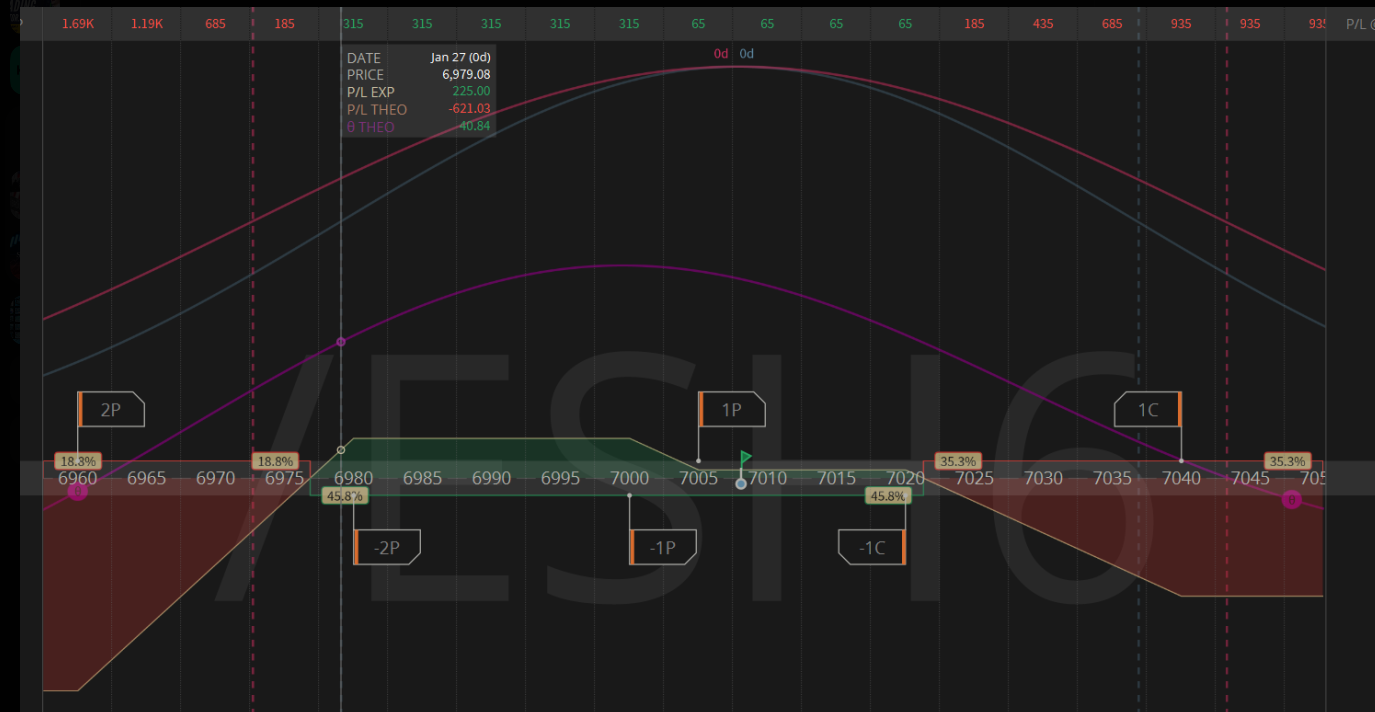Click the right magenta theta circle near 7045
Screen dimensions: 1375x712
tap(1292, 499)
